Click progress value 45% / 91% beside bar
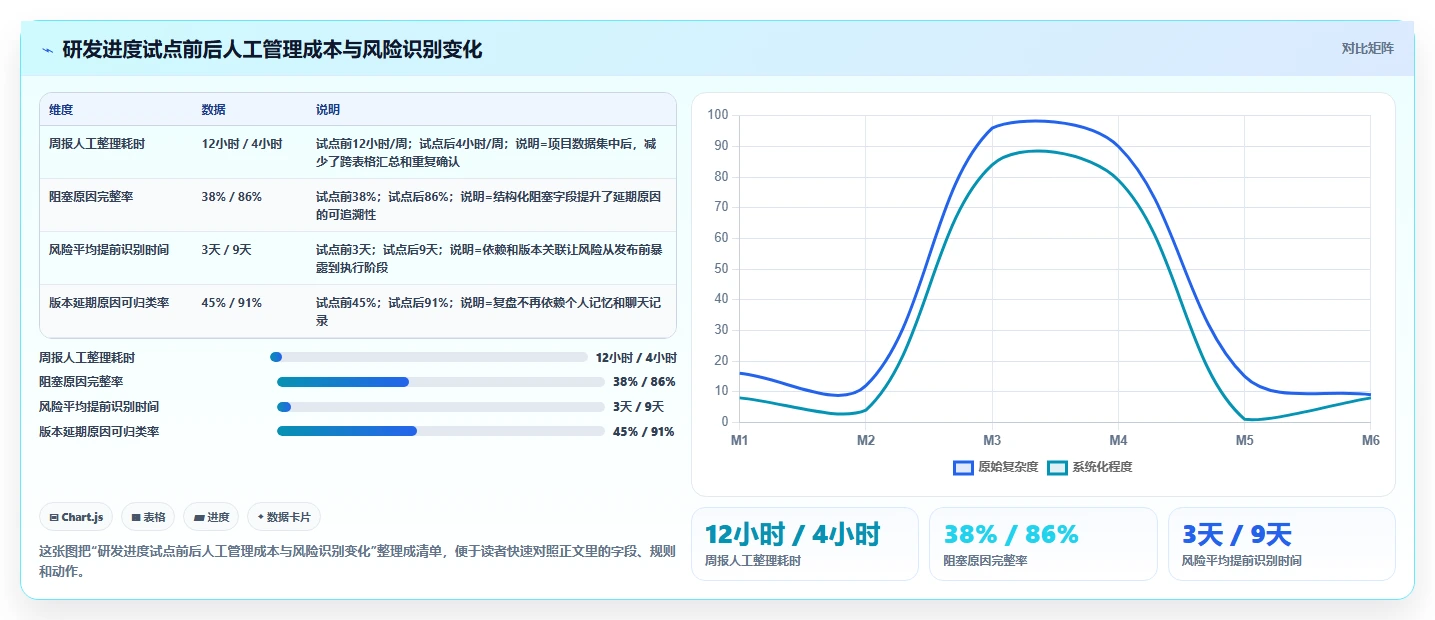This screenshot has width=1435, height=620. click(643, 432)
